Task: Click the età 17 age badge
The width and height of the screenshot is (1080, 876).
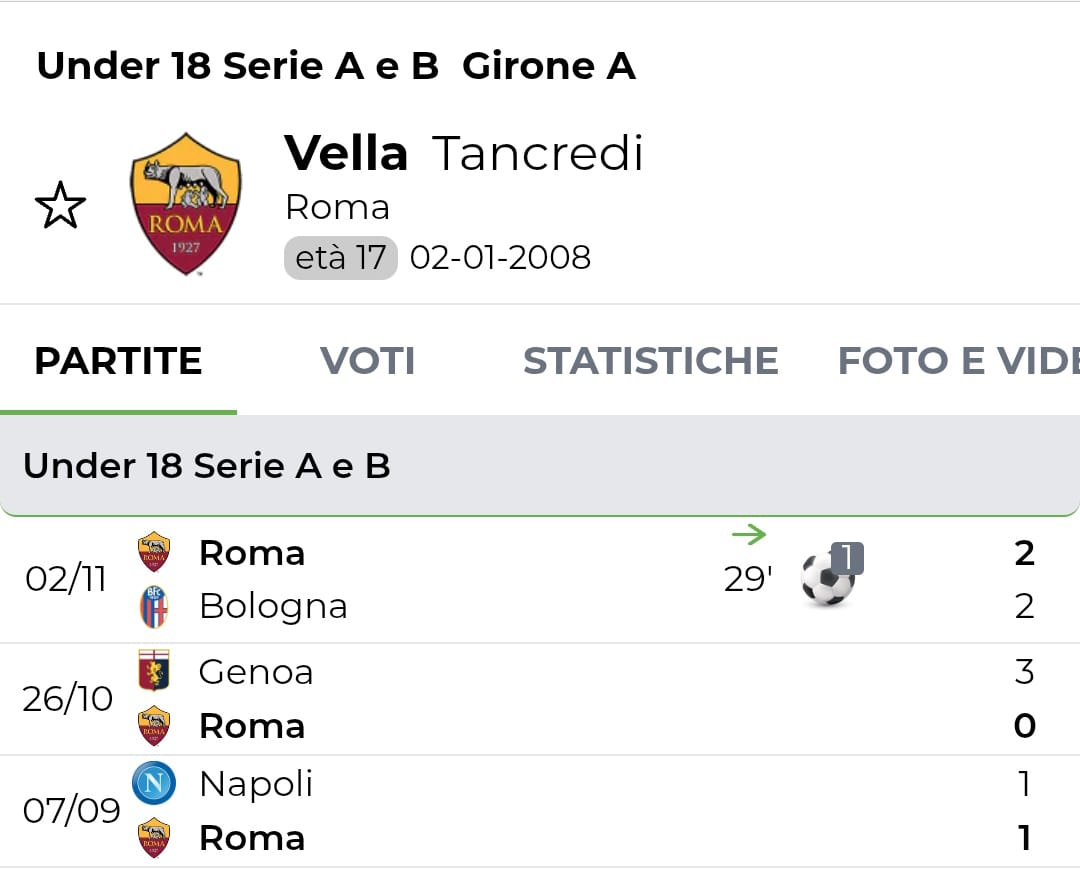Action: (340, 258)
